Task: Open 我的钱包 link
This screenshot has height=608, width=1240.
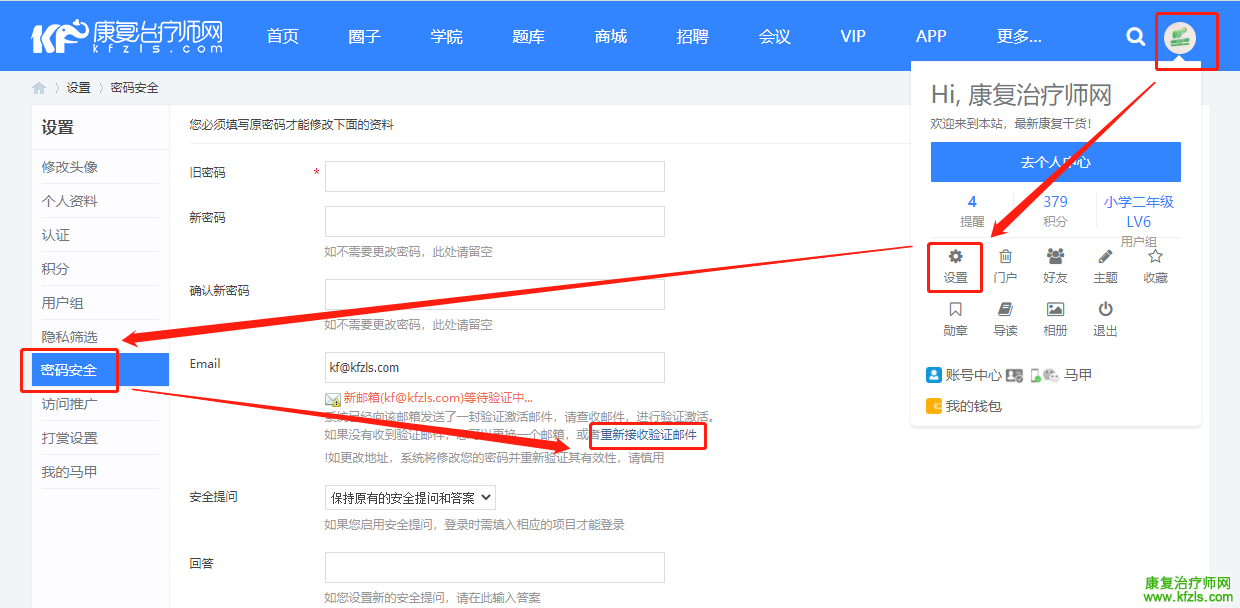Action: [x=973, y=406]
